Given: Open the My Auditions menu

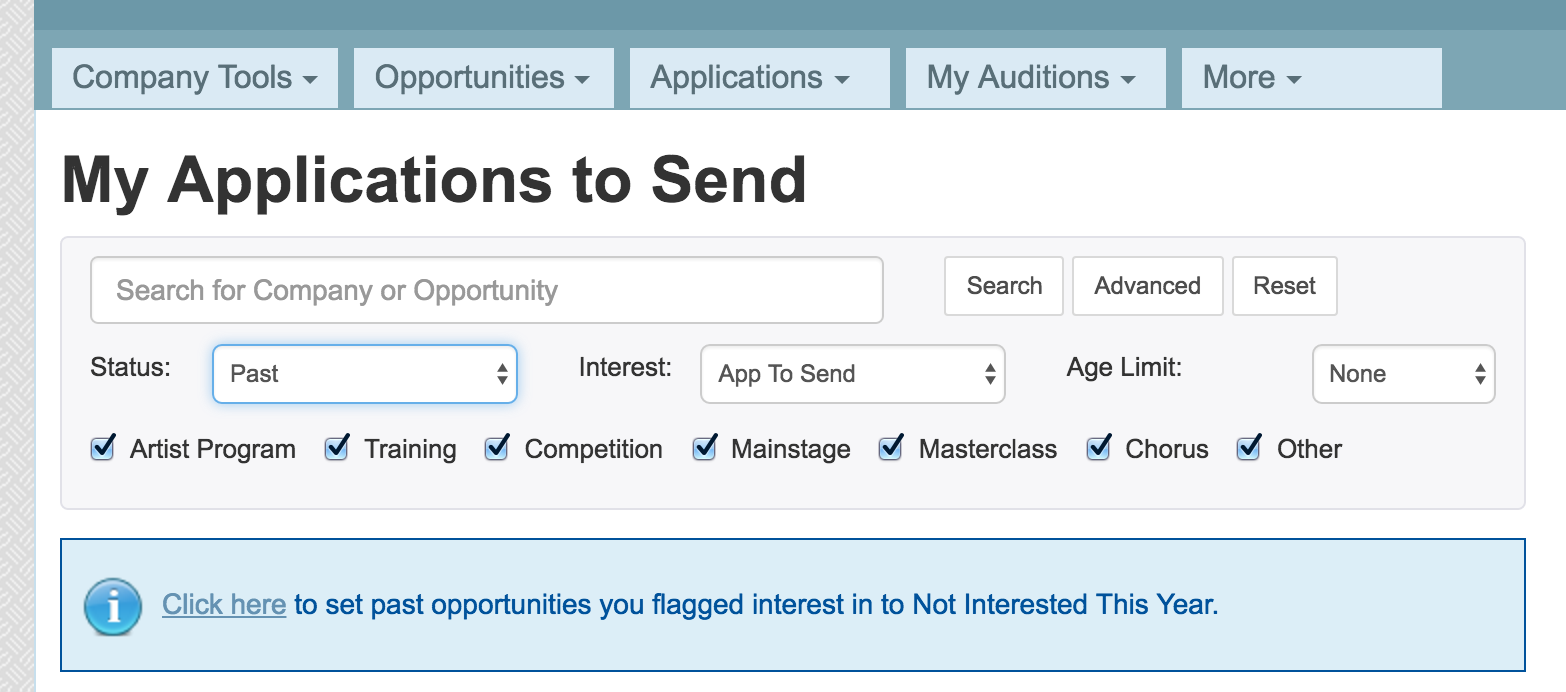Looking at the screenshot, I should coord(1035,78).
